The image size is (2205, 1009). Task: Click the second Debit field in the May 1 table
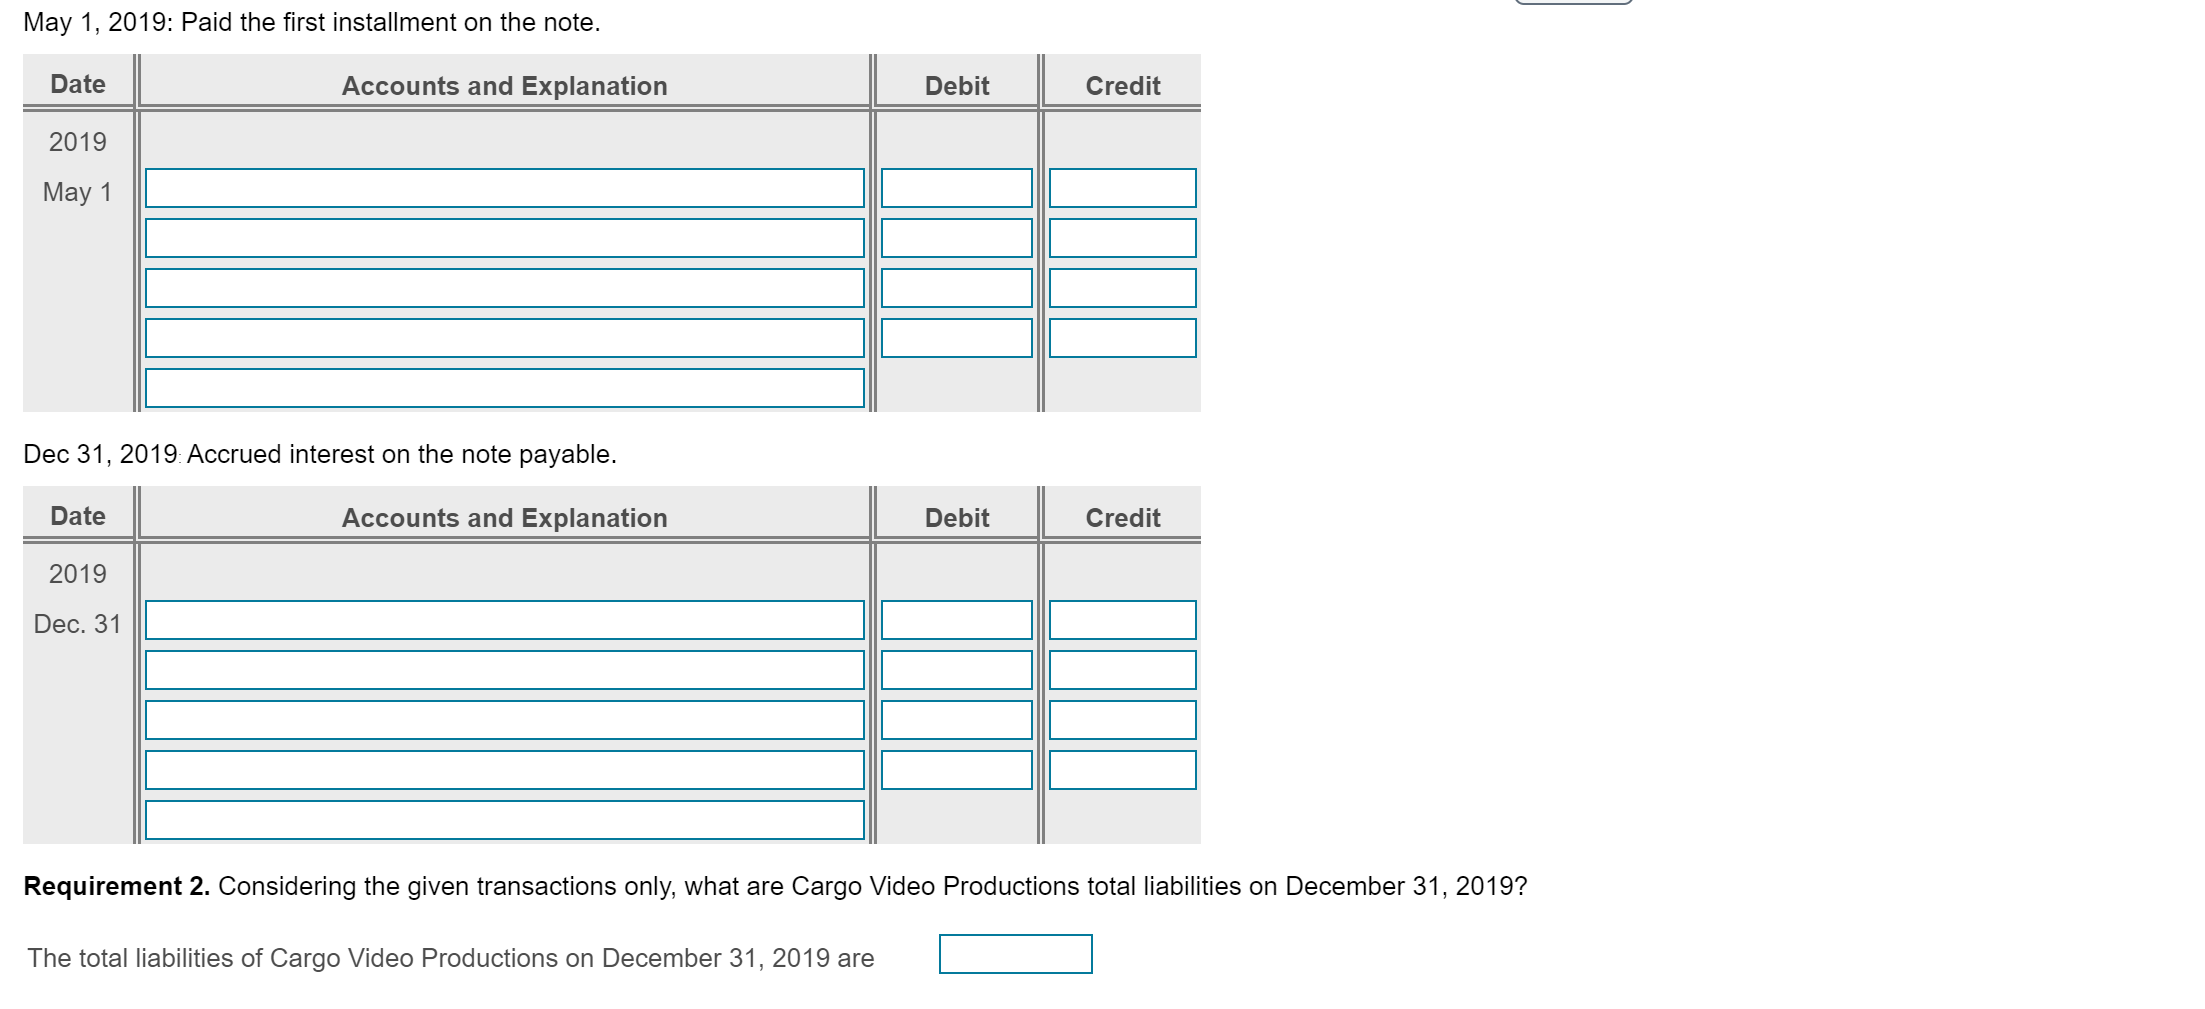(x=955, y=238)
